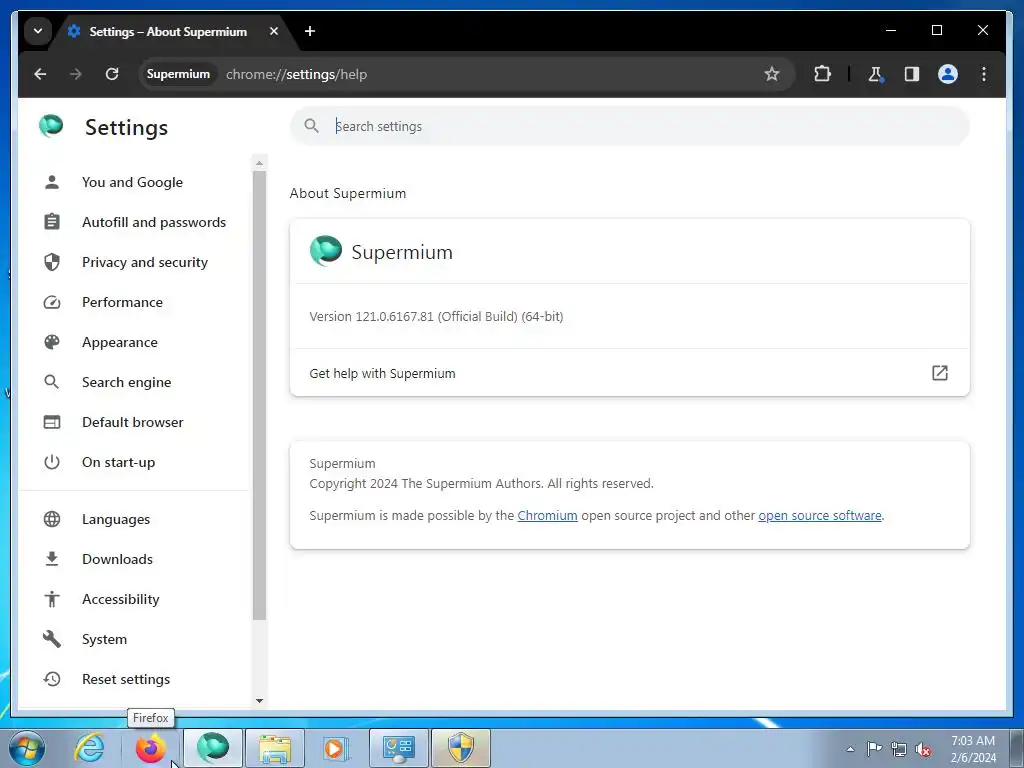
Task: Click the external link icon for help
Action: click(x=939, y=373)
